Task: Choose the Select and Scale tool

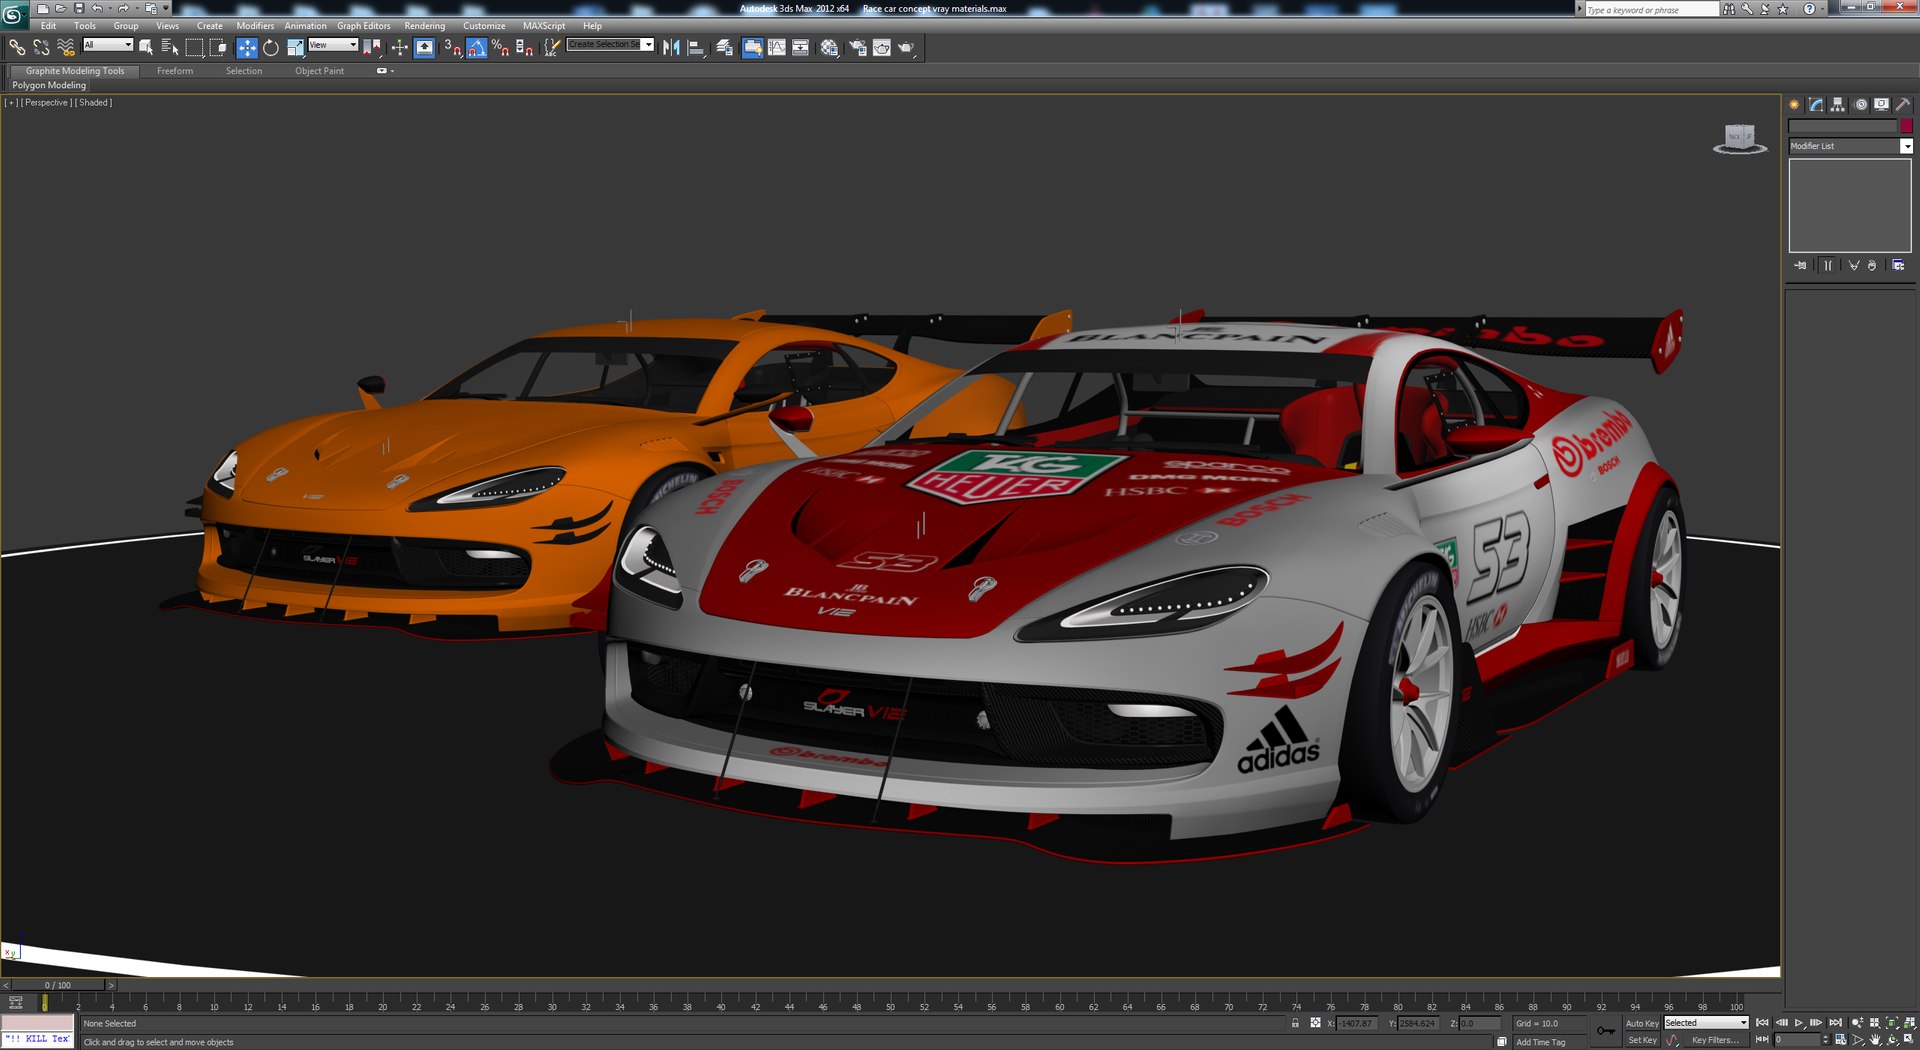Action: click(x=295, y=47)
